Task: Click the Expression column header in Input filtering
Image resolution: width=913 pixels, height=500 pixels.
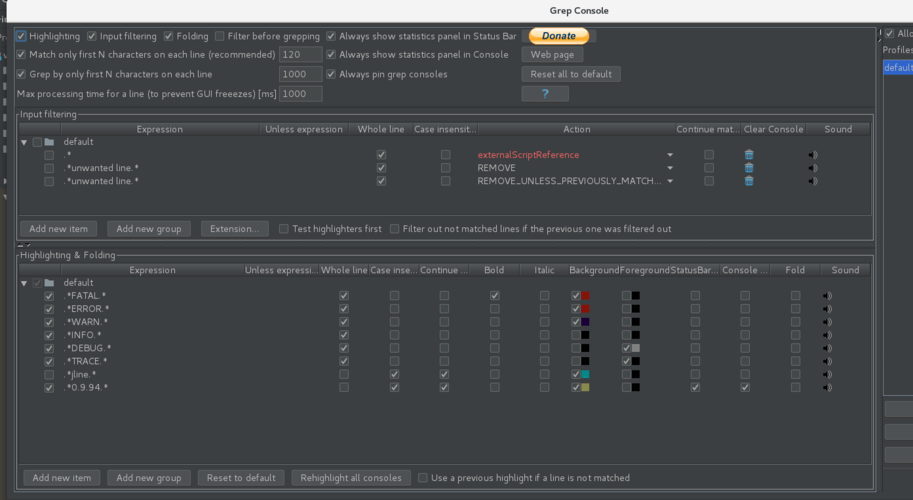Action: coord(160,129)
